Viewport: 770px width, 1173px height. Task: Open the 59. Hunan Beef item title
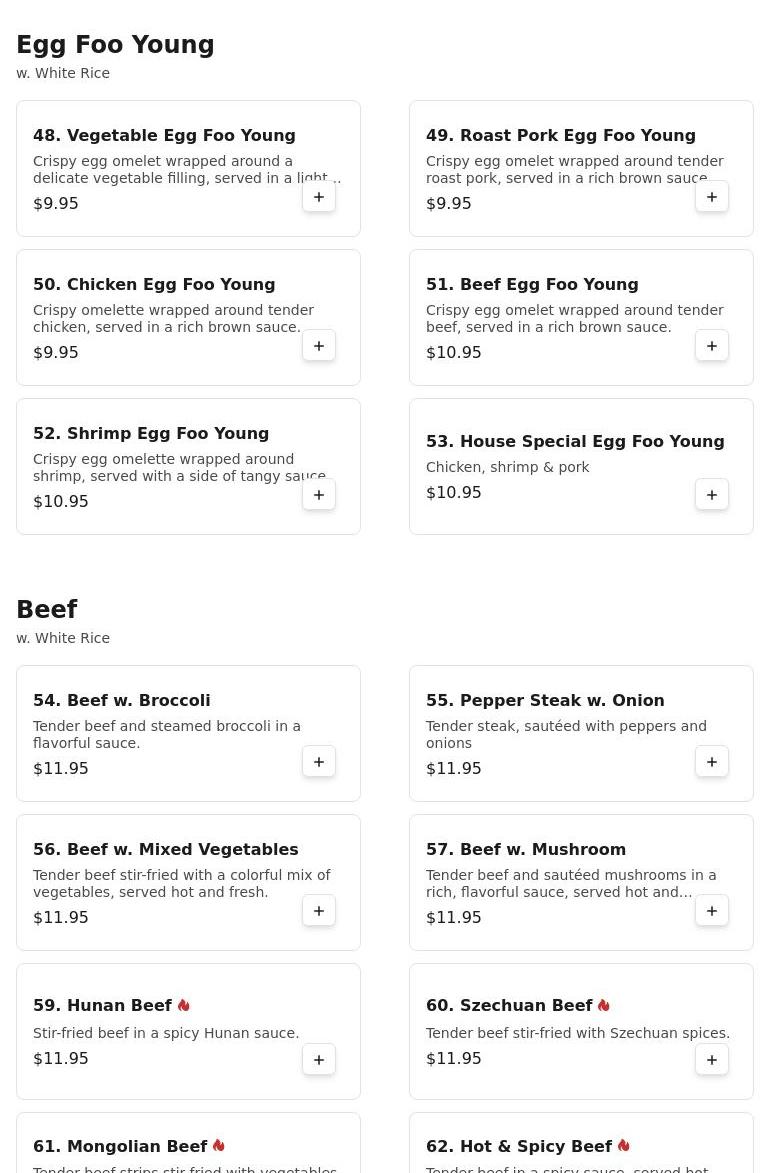click(x=103, y=1005)
